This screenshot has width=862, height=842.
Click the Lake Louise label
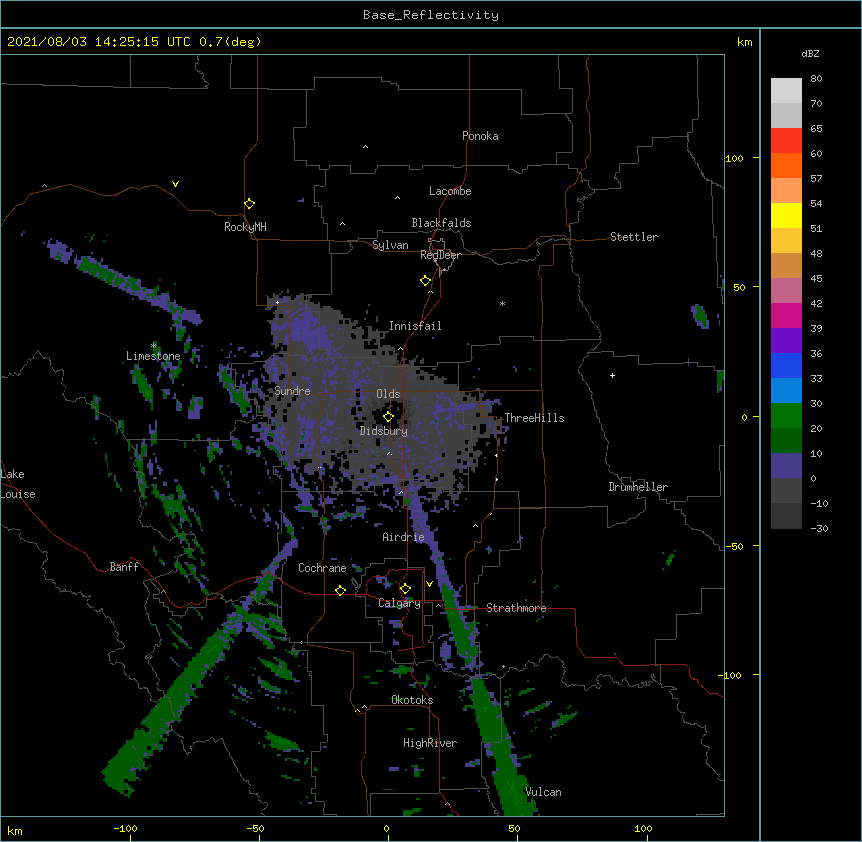tap(18, 484)
